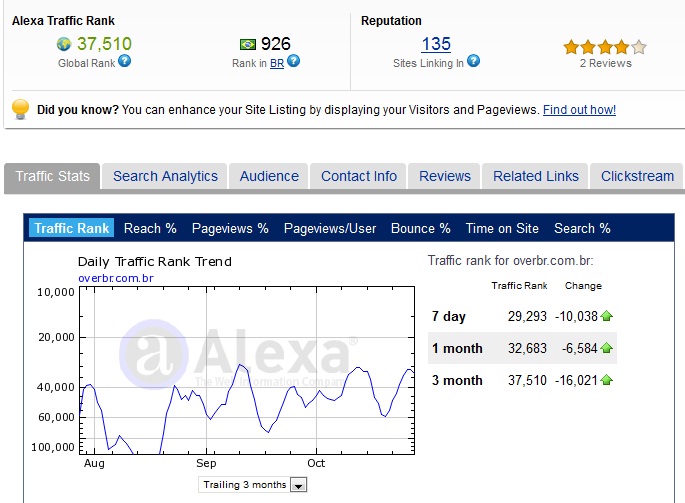Open the Trailing 3 months dropdown
The width and height of the screenshot is (685, 503).
pyautogui.click(x=298, y=485)
